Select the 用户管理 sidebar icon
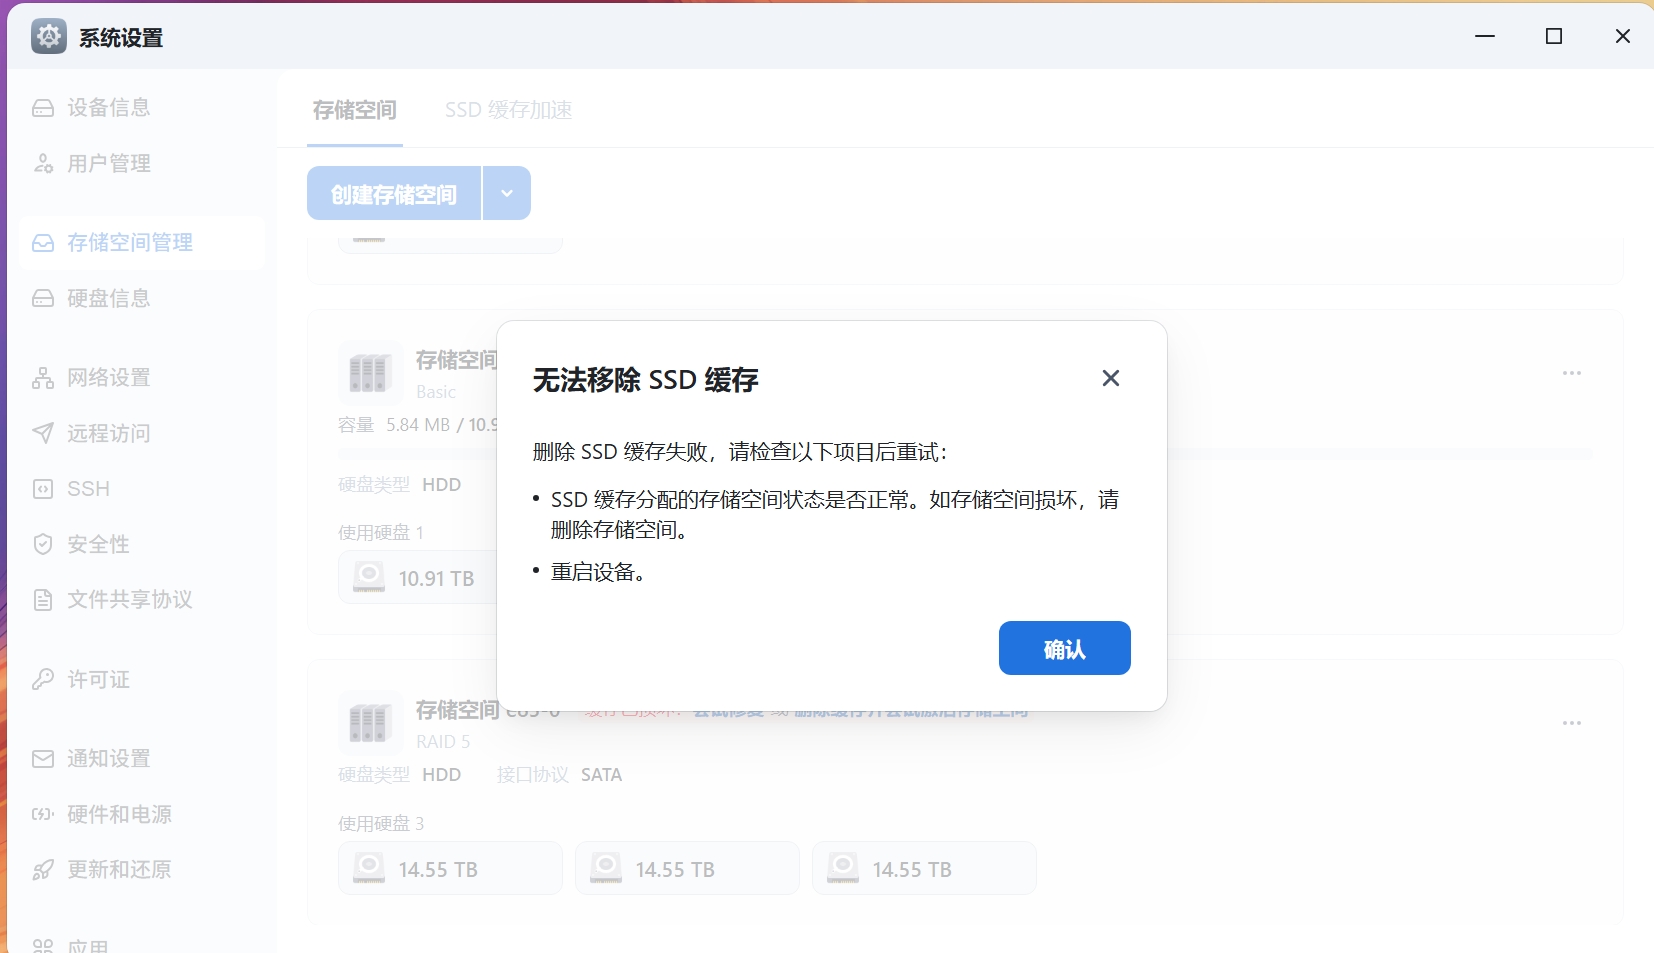This screenshot has height=953, width=1654. click(43, 163)
